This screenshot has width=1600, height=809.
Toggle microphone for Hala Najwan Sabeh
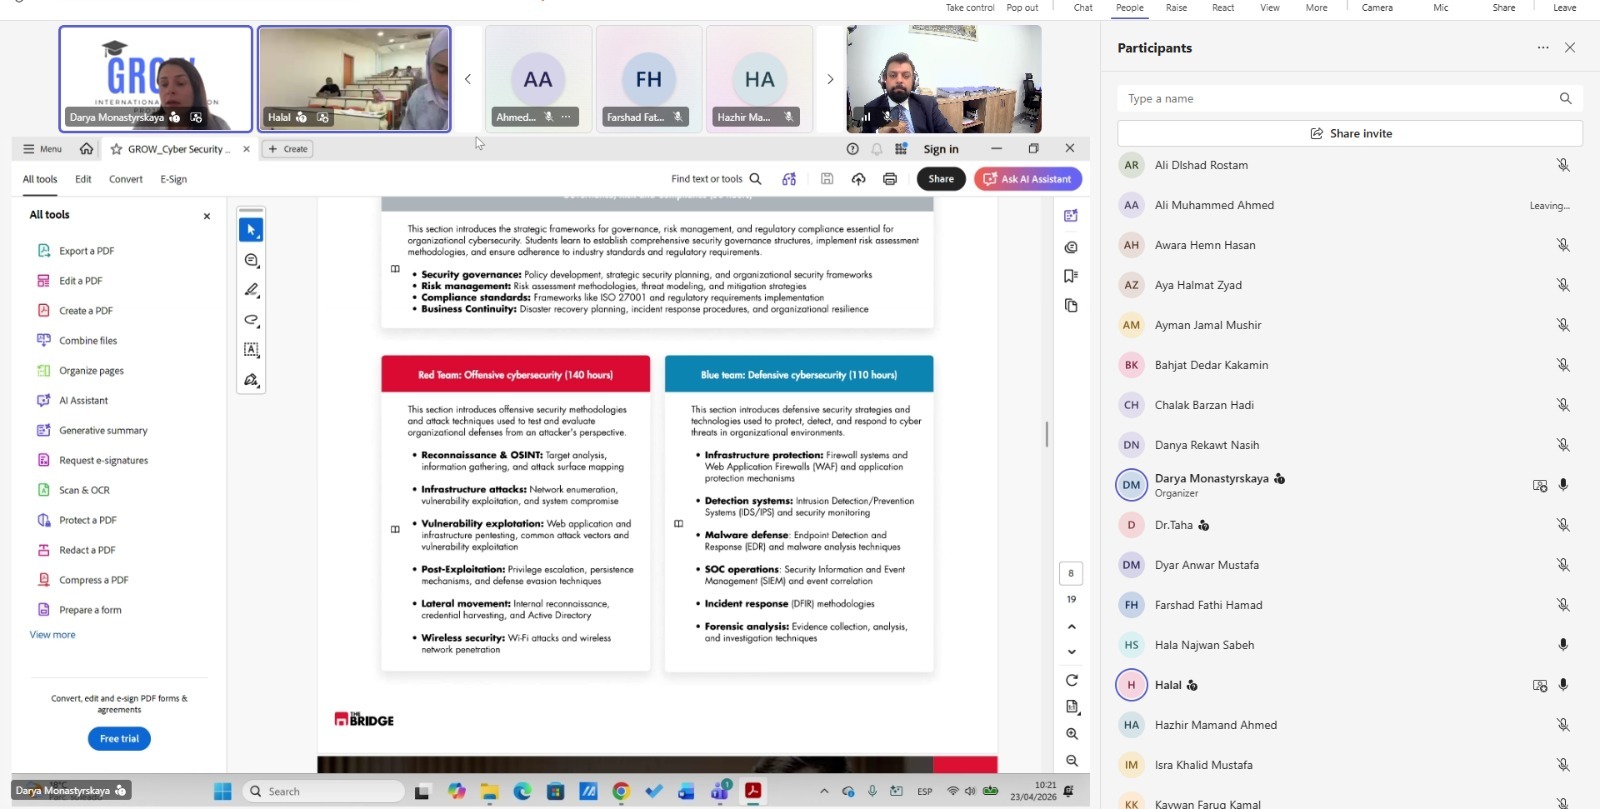pyautogui.click(x=1563, y=645)
